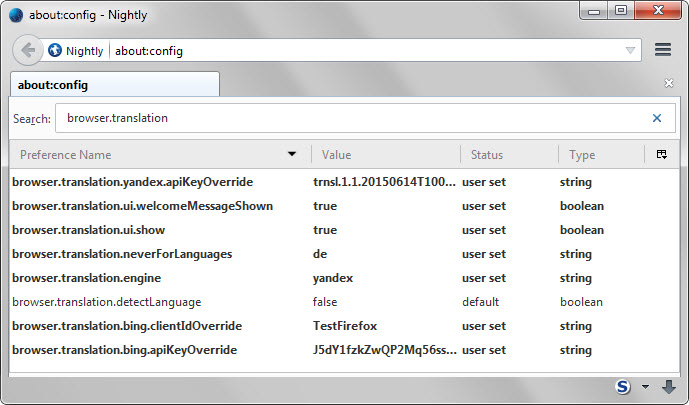The width and height of the screenshot is (689, 405).
Task: Click 'boolean' type of detectLanguage row
Action: 581,302
